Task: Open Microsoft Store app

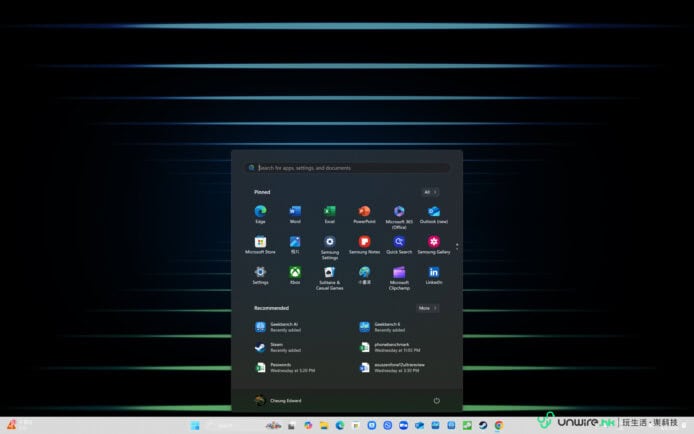Action: tap(260, 242)
